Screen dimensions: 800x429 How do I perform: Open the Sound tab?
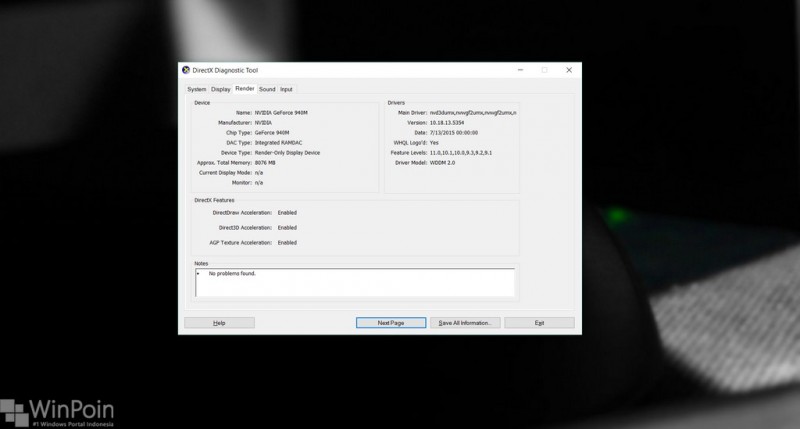coord(267,89)
